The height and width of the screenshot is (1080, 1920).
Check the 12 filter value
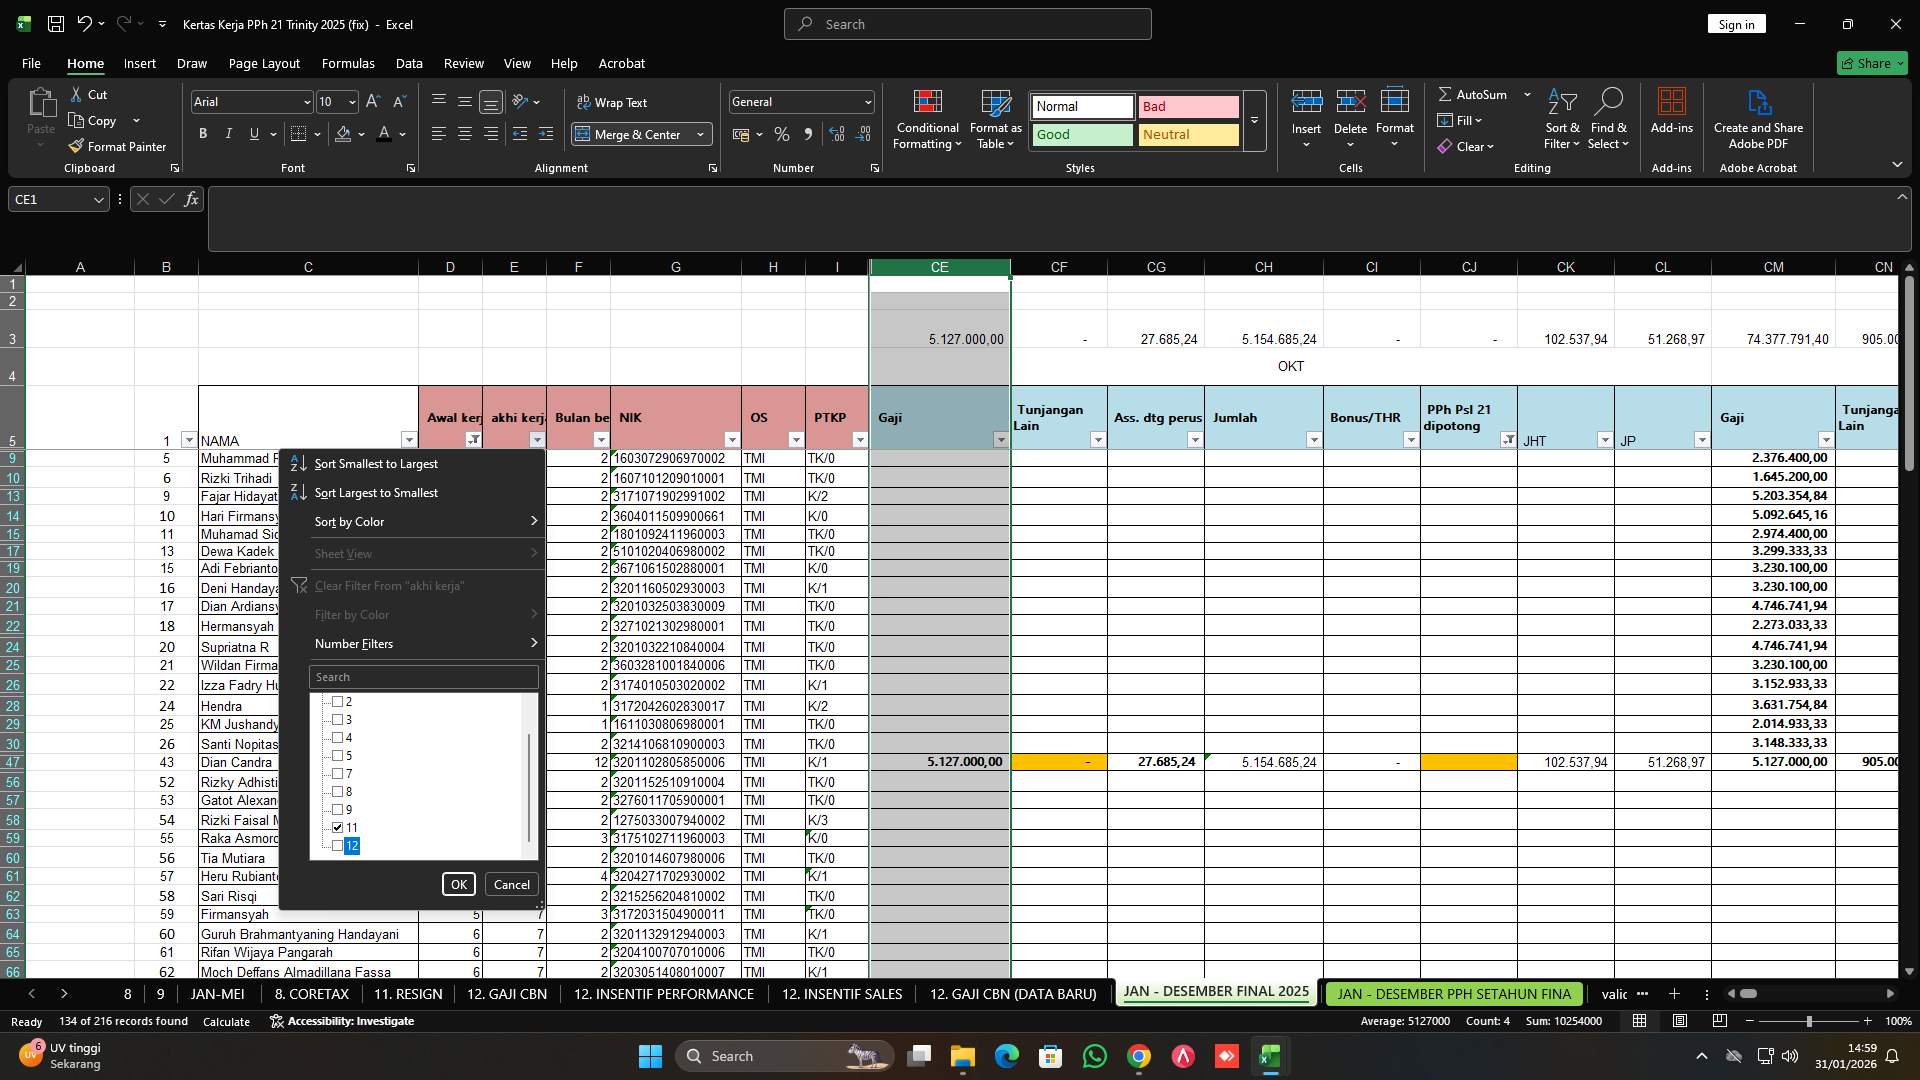[x=338, y=845]
